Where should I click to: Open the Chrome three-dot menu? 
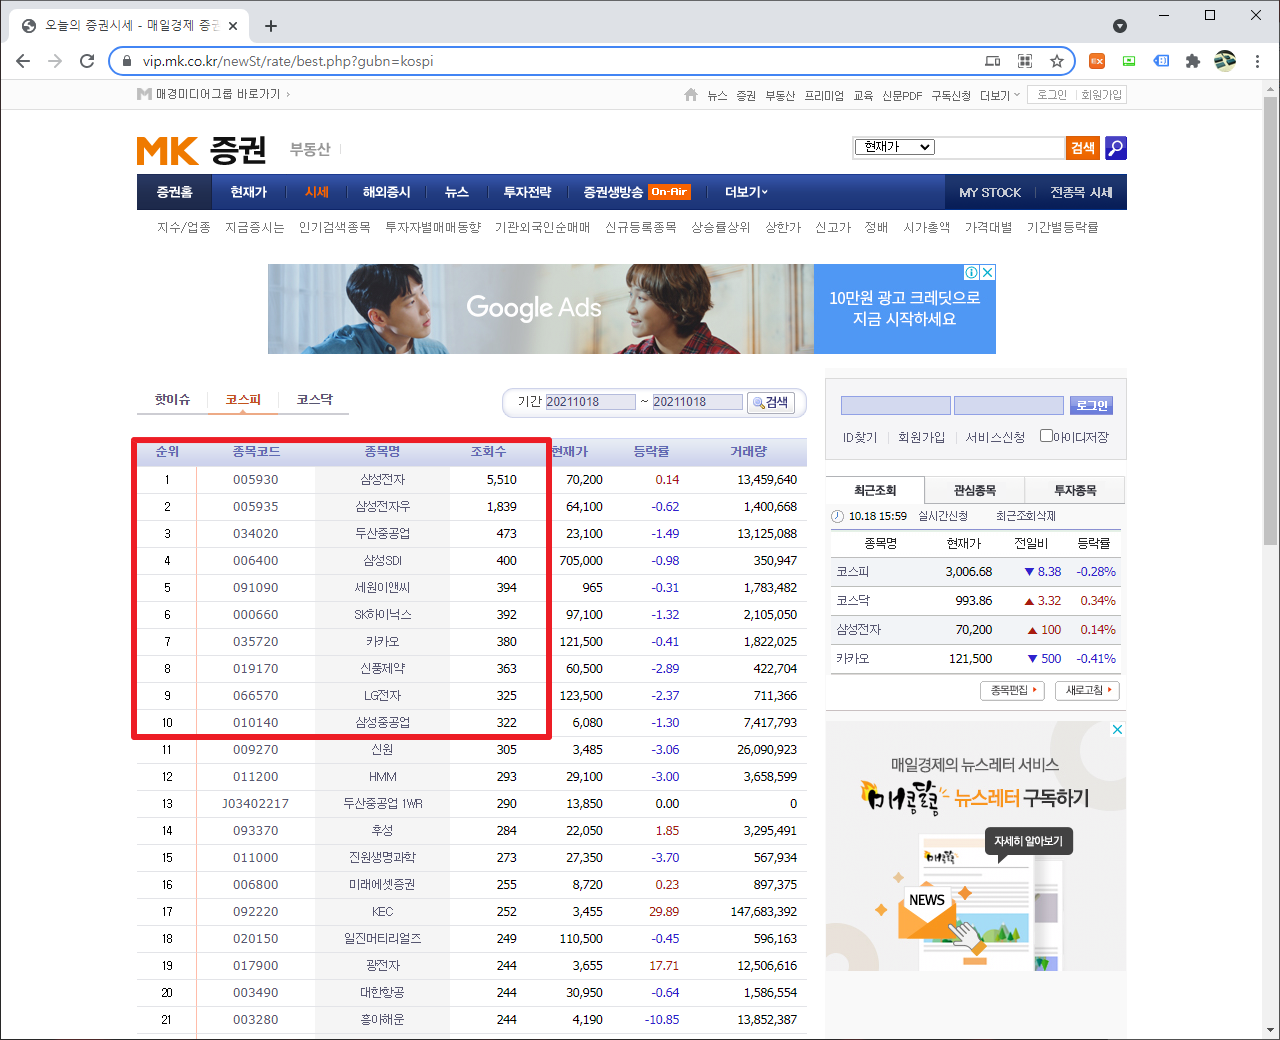[1258, 61]
